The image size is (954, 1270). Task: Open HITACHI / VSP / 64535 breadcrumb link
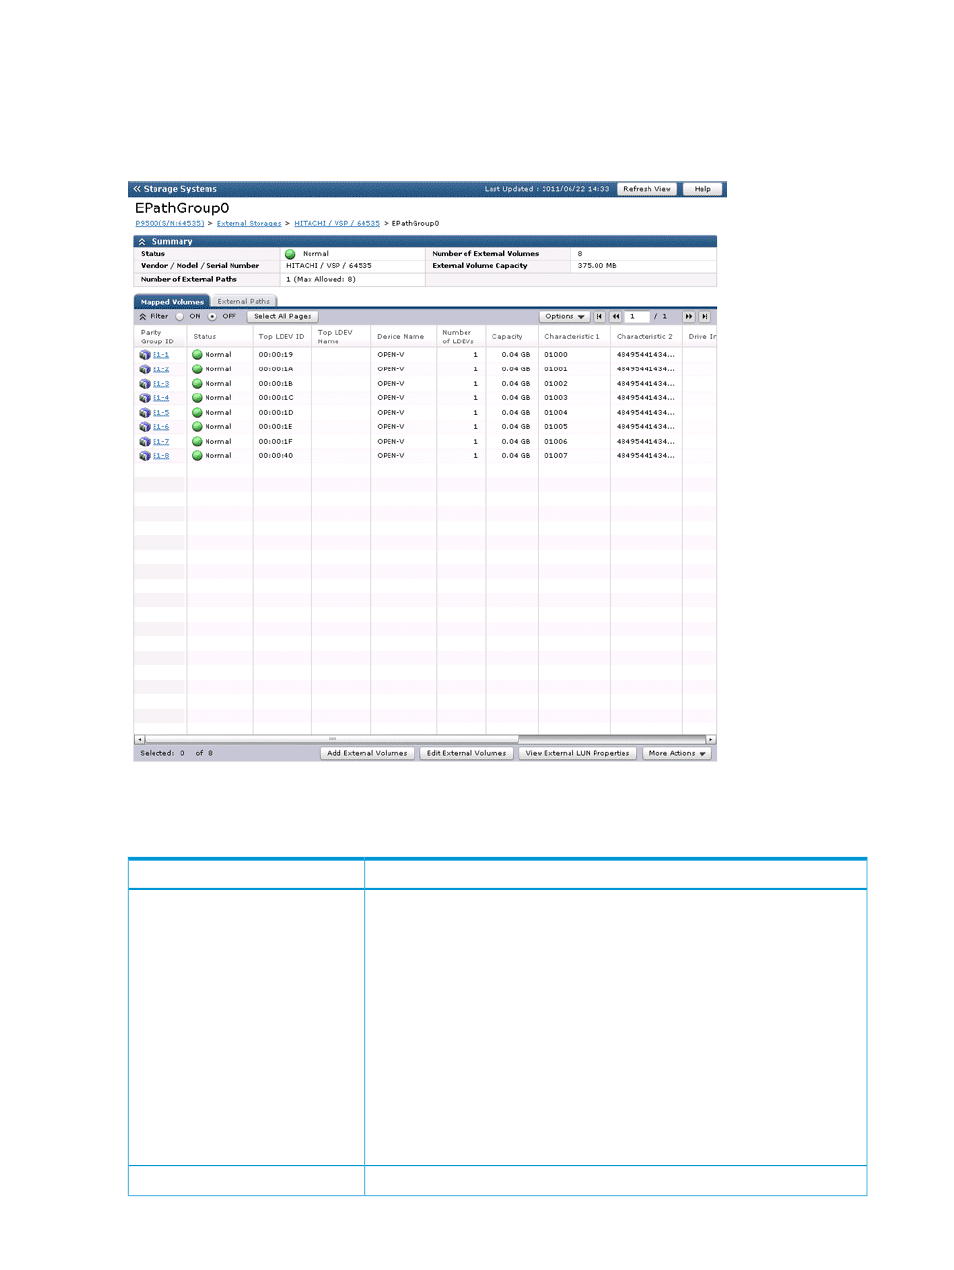[337, 224]
